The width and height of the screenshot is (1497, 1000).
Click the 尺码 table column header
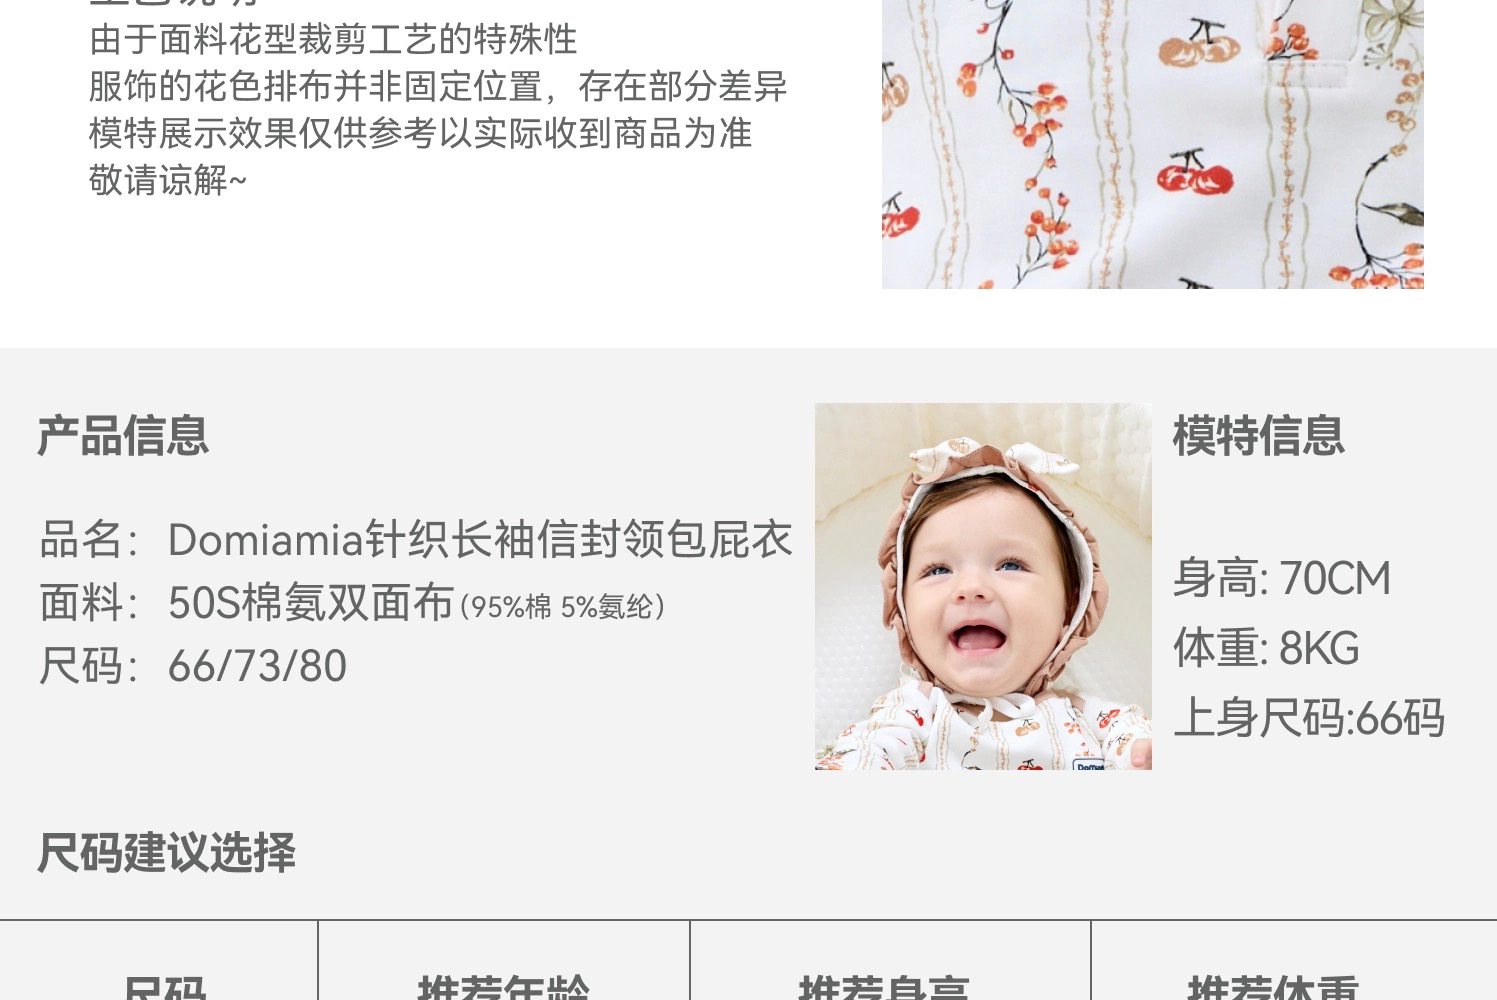[165, 986]
